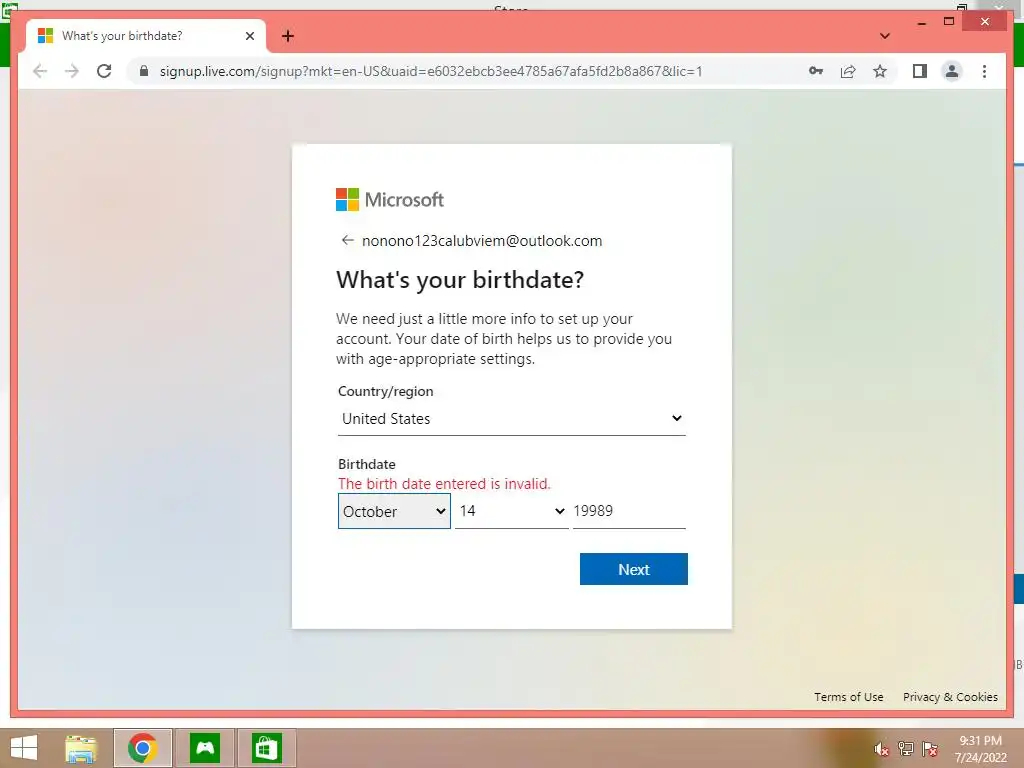The image size is (1024, 768).
Task: Open the tab search chevron
Action: 885,36
